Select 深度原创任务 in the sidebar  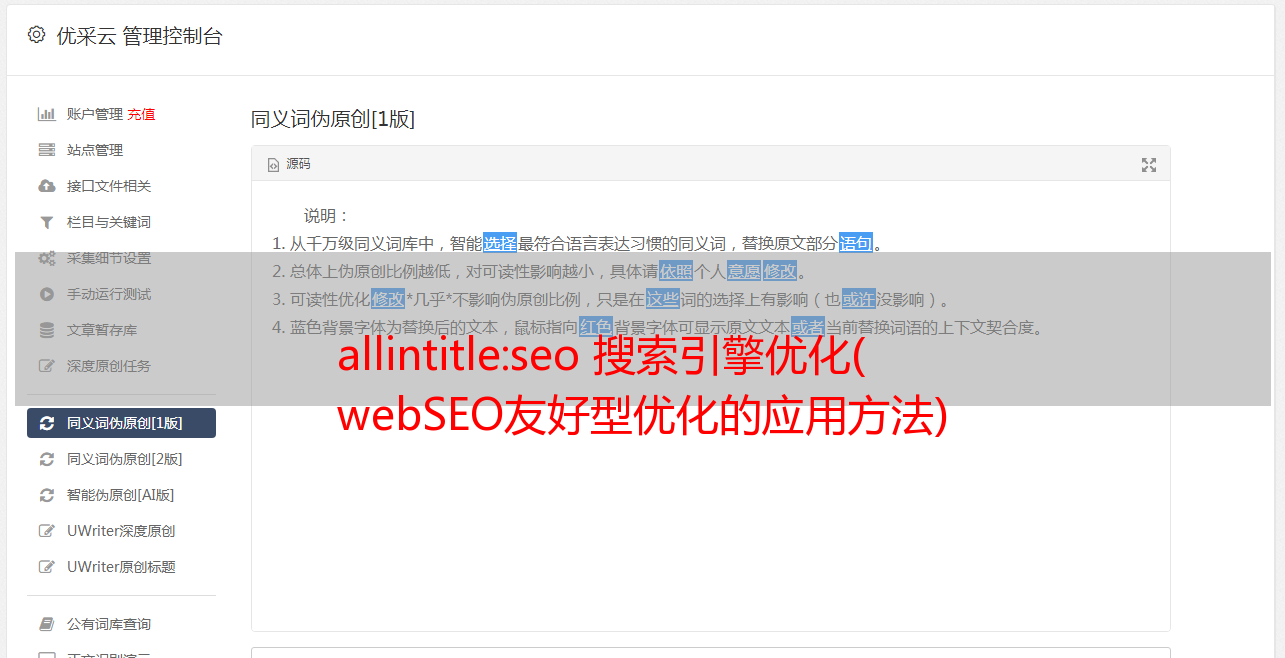click(x=121, y=366)
